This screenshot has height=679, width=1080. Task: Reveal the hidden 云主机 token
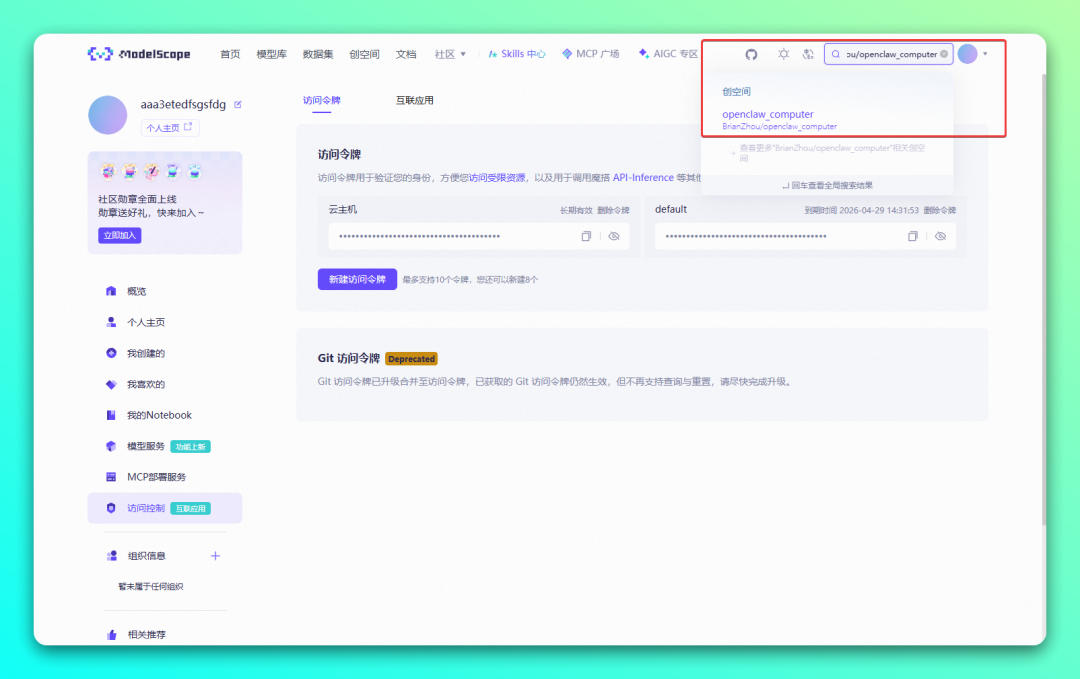click(x=612, y=236)
